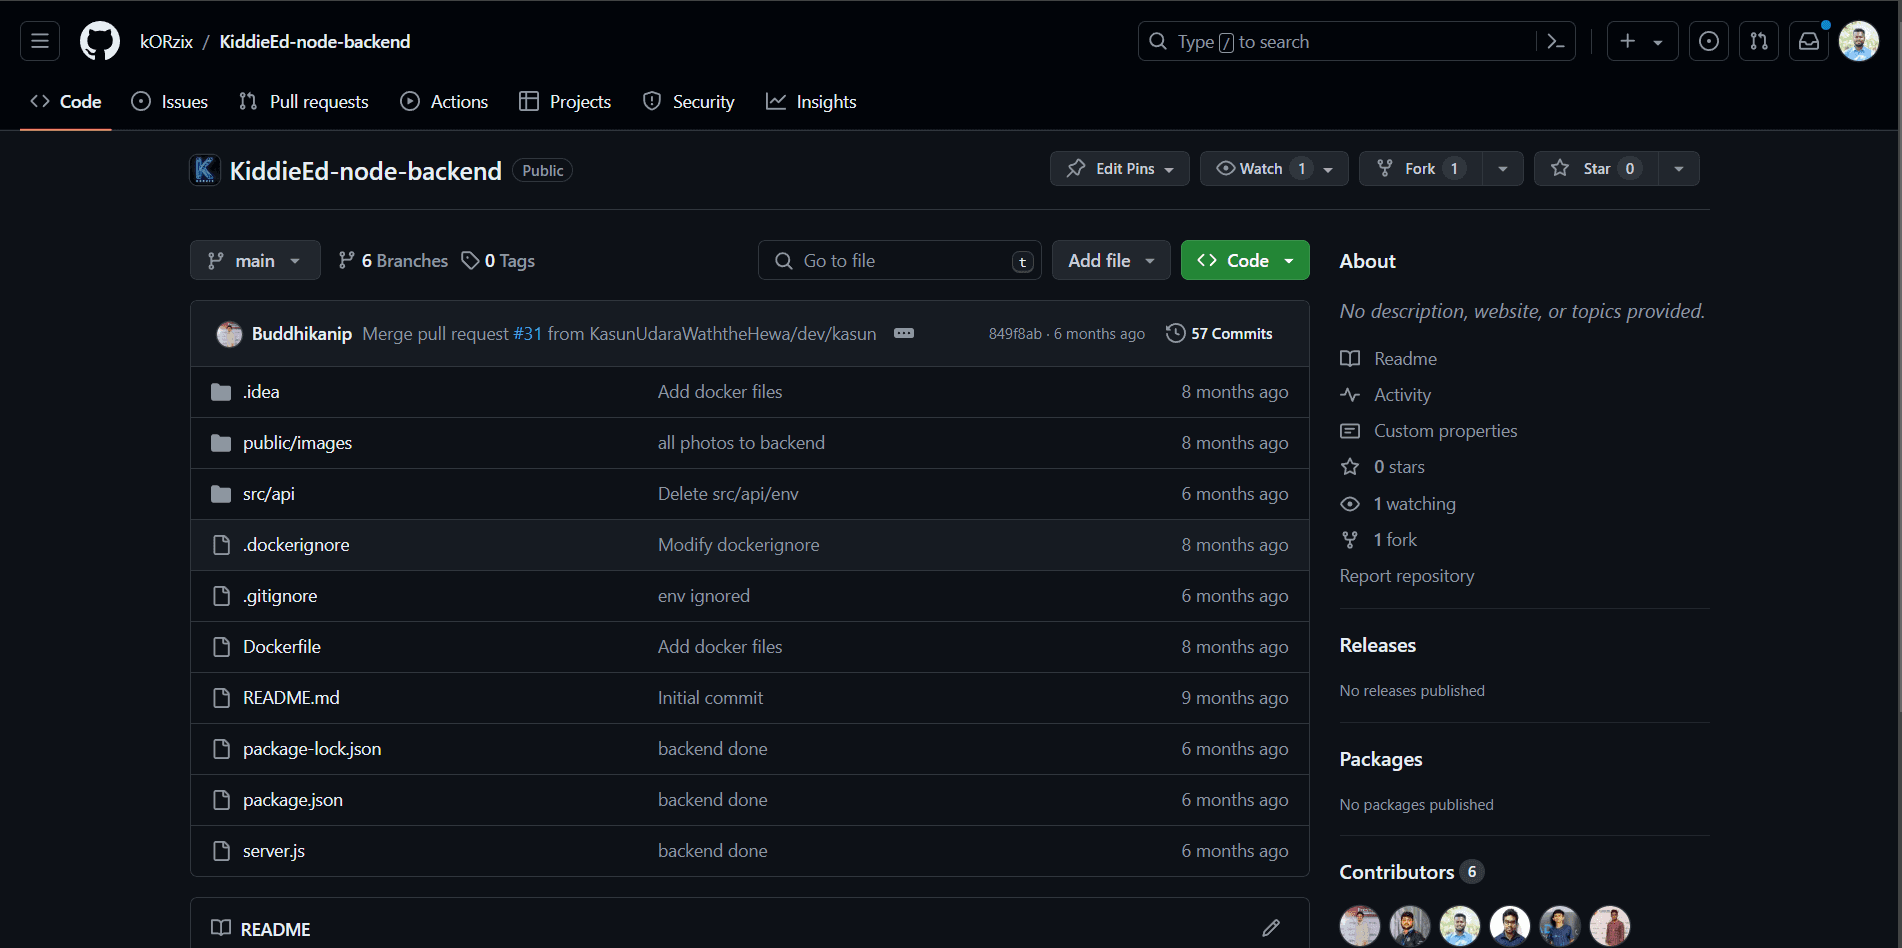The image size is (1902, 948).
Task: Focus the Go to file search field
Action: (900, 260)
